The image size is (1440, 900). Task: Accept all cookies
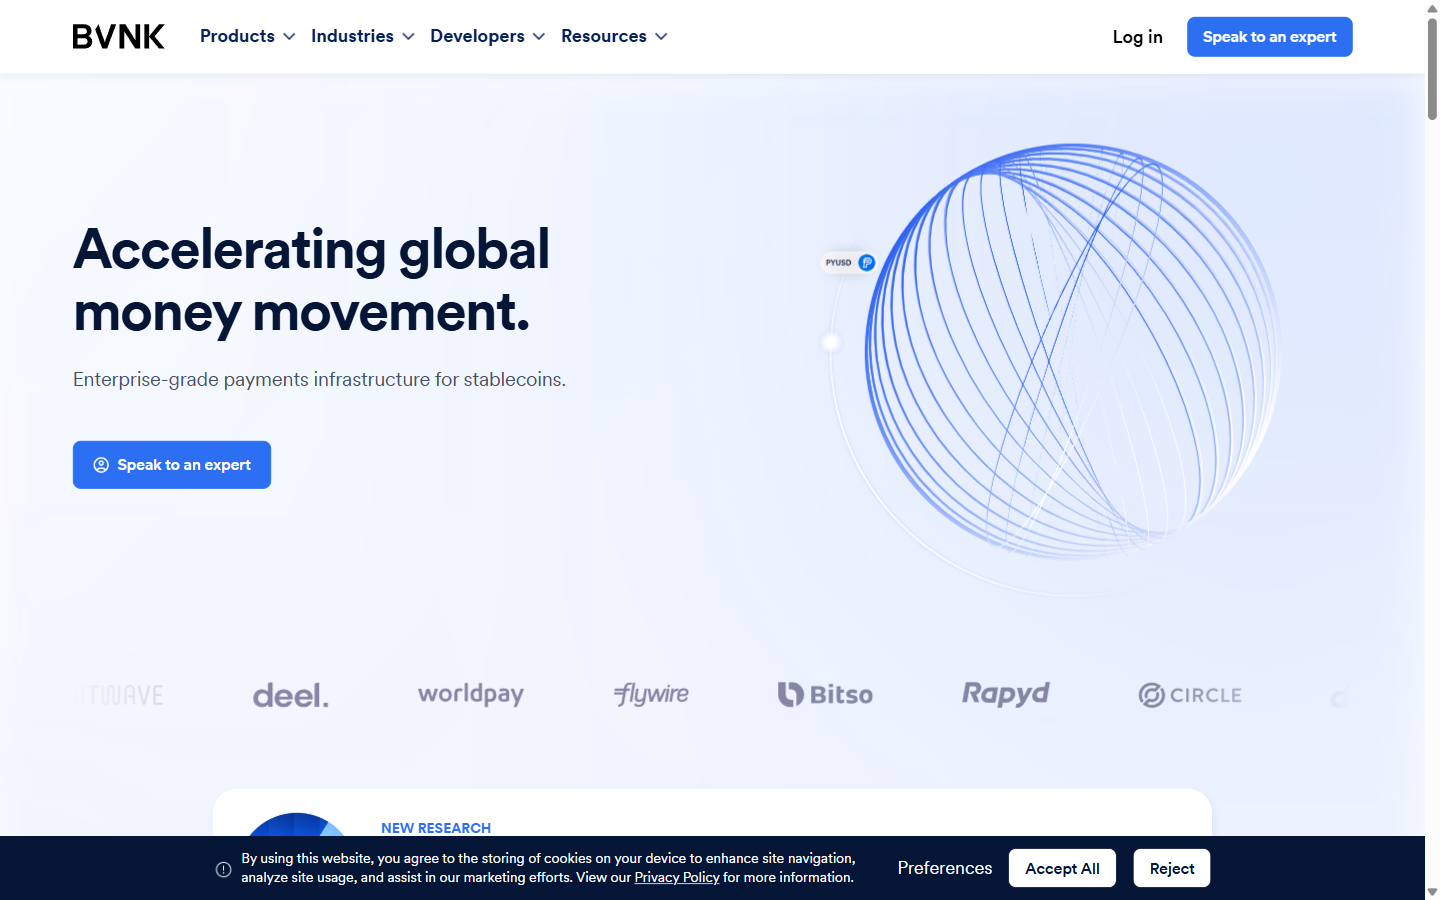tap(1062, 868)
